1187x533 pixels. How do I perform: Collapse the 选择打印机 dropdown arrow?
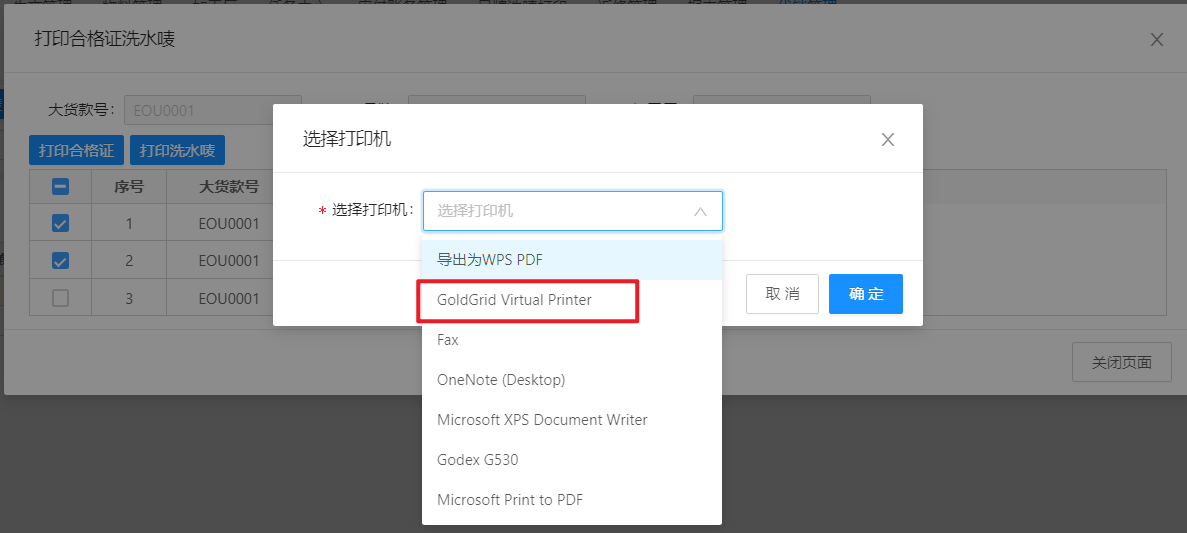pos(700,211)
